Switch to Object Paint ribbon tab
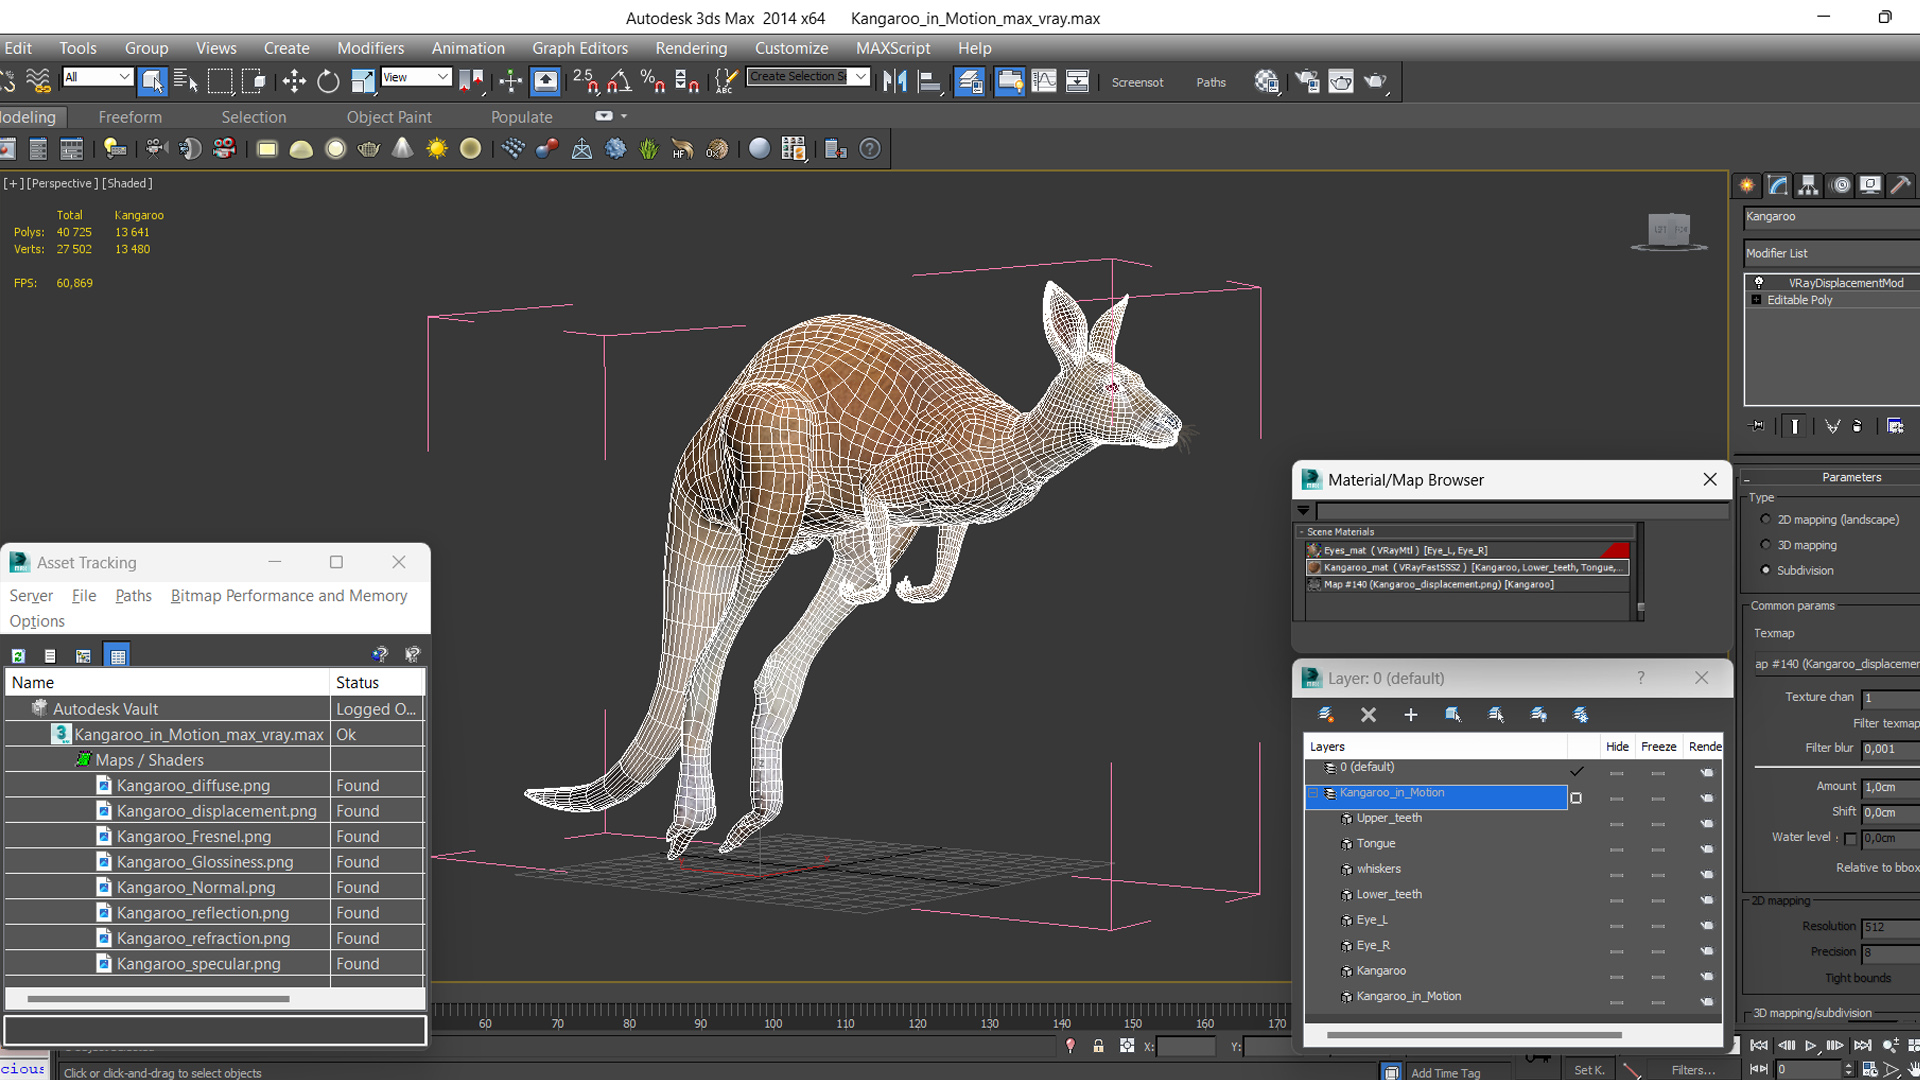The image size is (1920, 1080). [x=389, y=117]
